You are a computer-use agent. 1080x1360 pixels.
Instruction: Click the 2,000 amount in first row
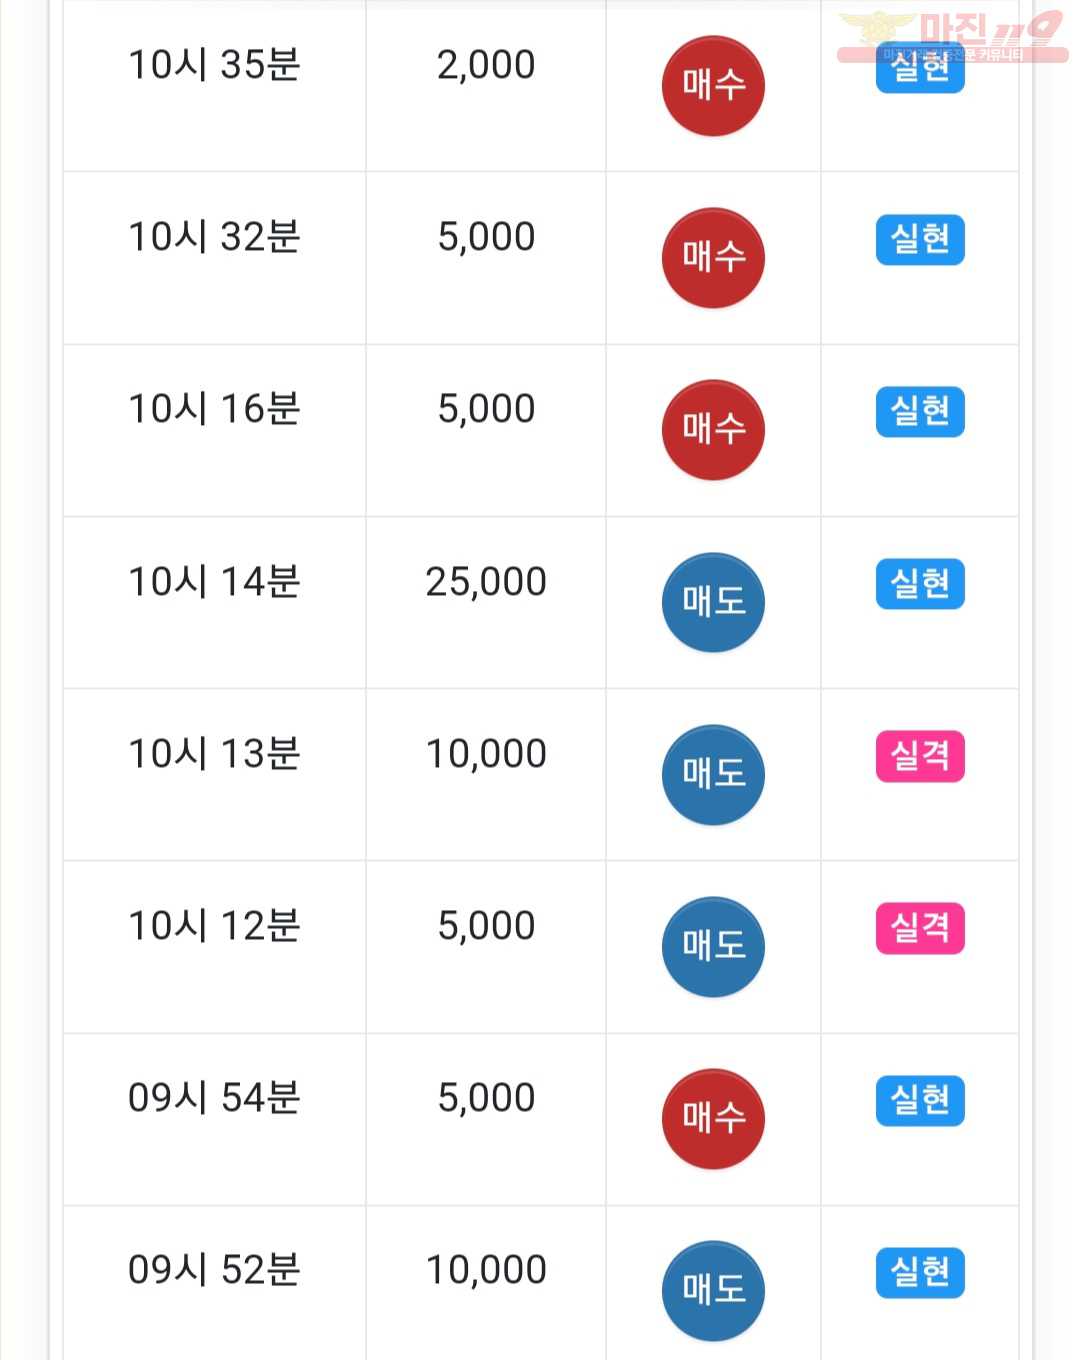pos(486,65)
